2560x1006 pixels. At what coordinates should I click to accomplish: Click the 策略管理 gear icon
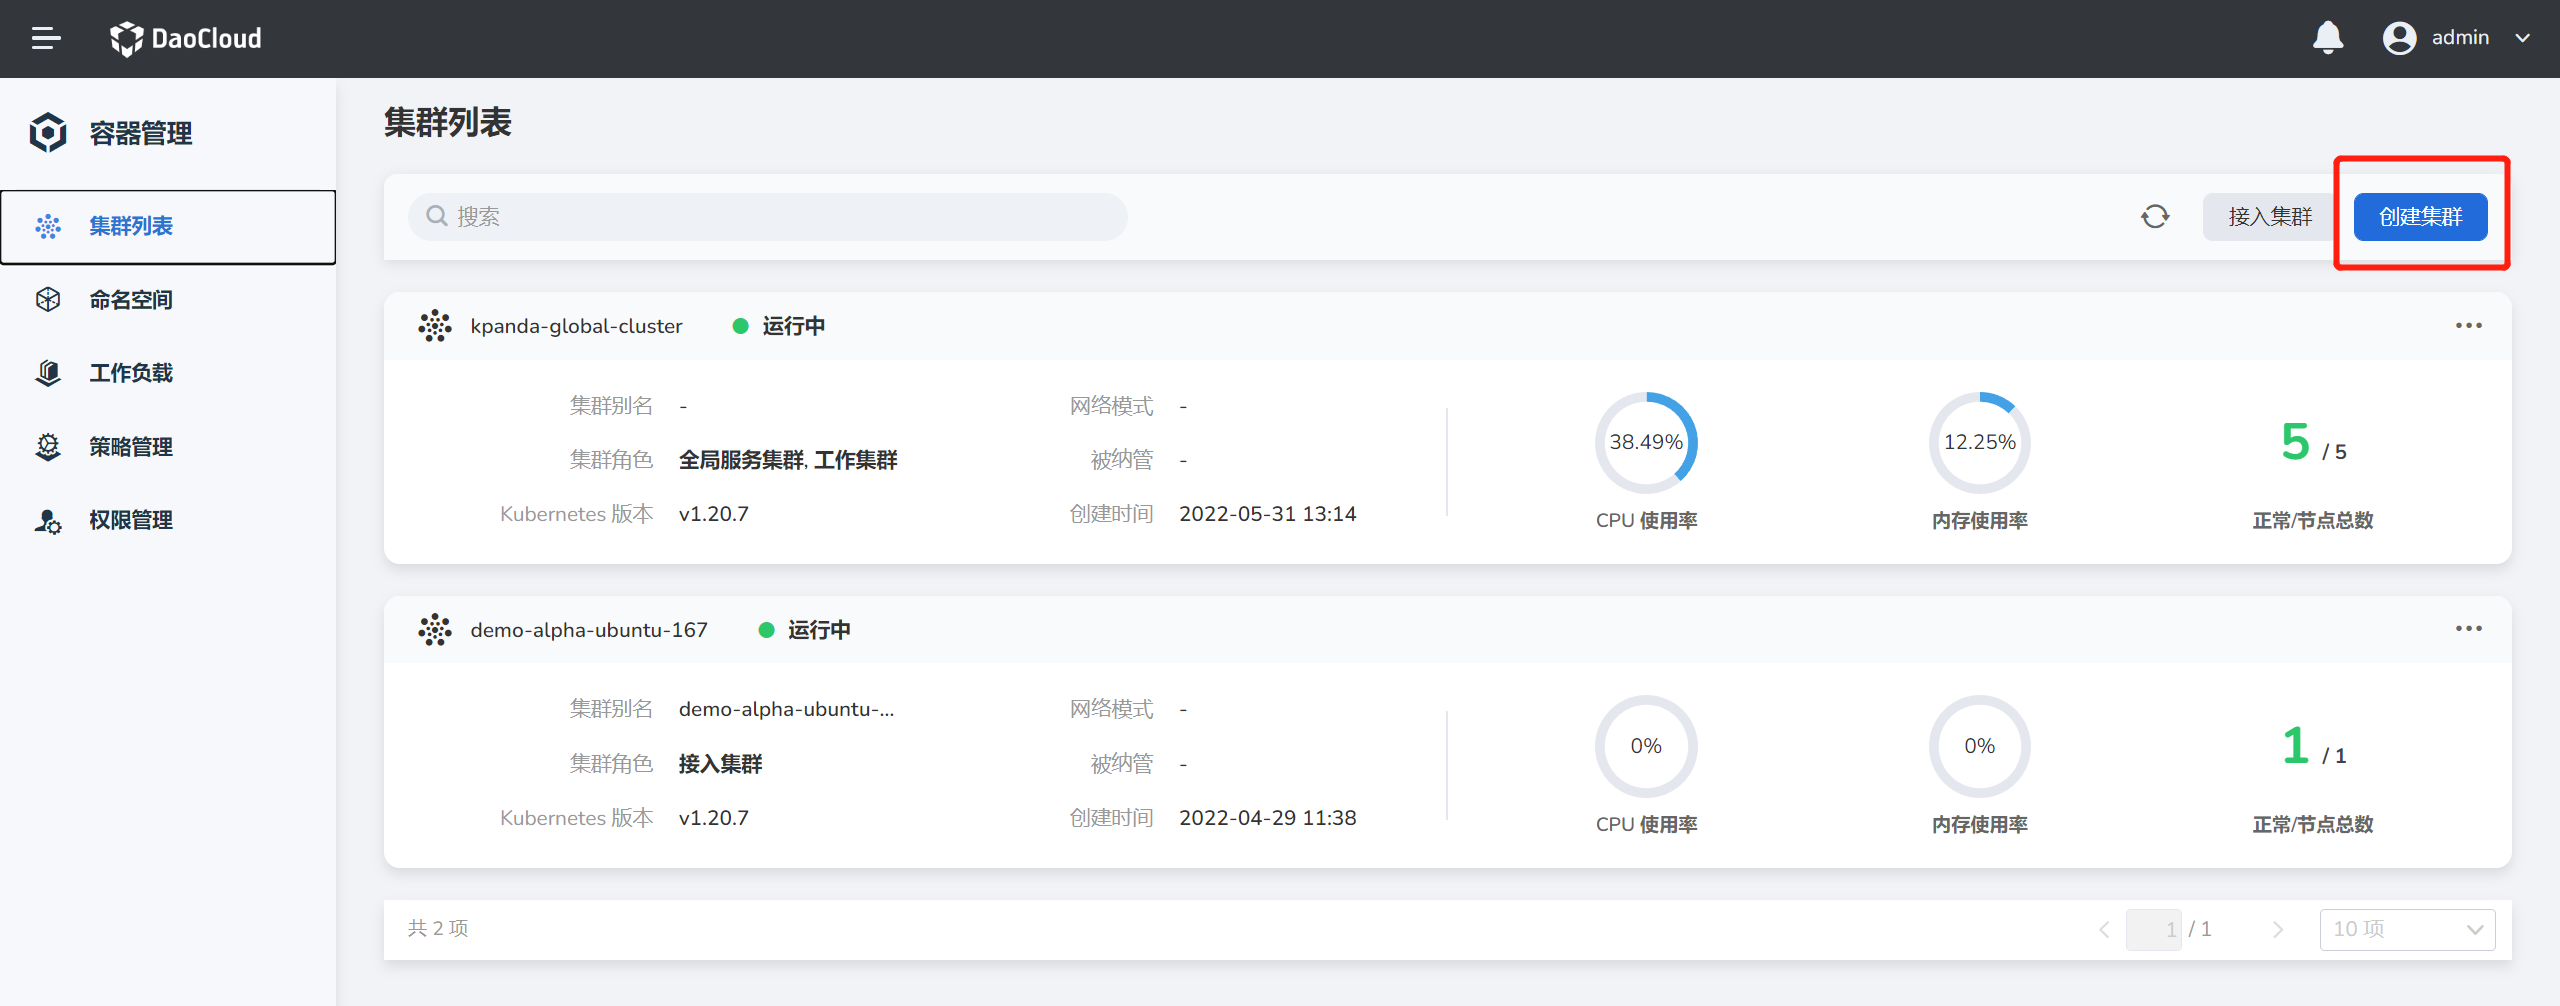pos(48,446)
